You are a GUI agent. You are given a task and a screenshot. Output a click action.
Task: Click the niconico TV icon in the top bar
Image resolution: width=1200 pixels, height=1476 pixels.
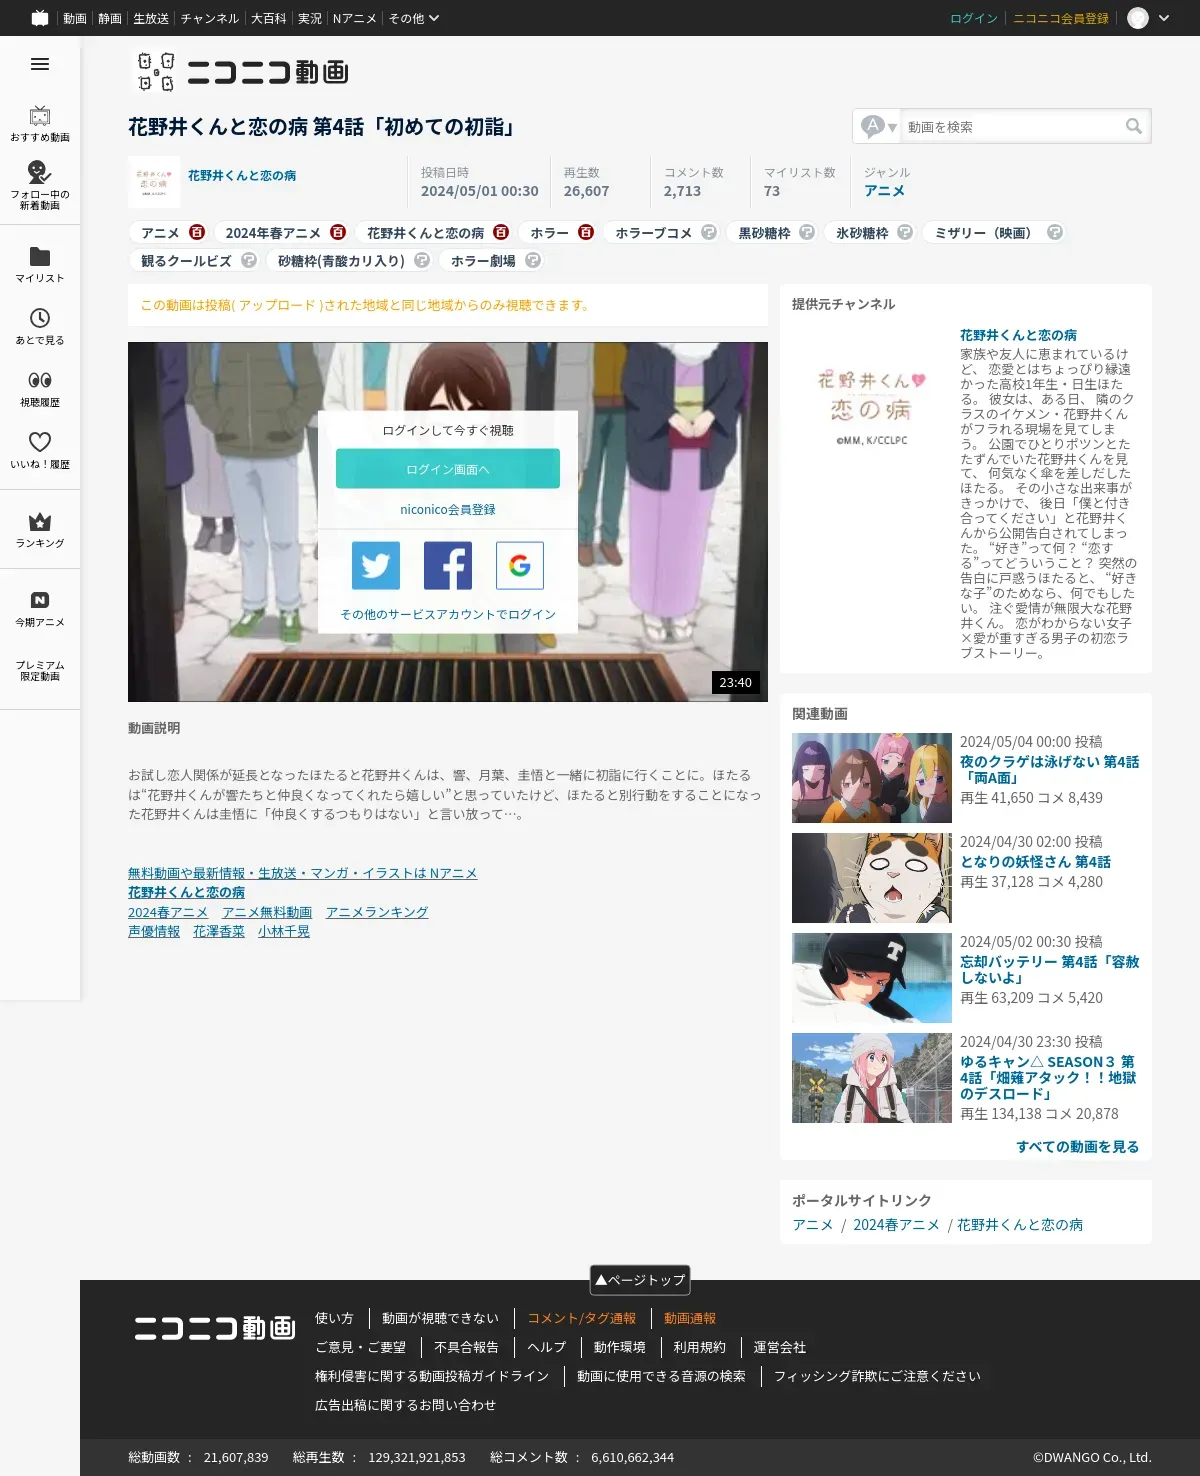[40, 18]
